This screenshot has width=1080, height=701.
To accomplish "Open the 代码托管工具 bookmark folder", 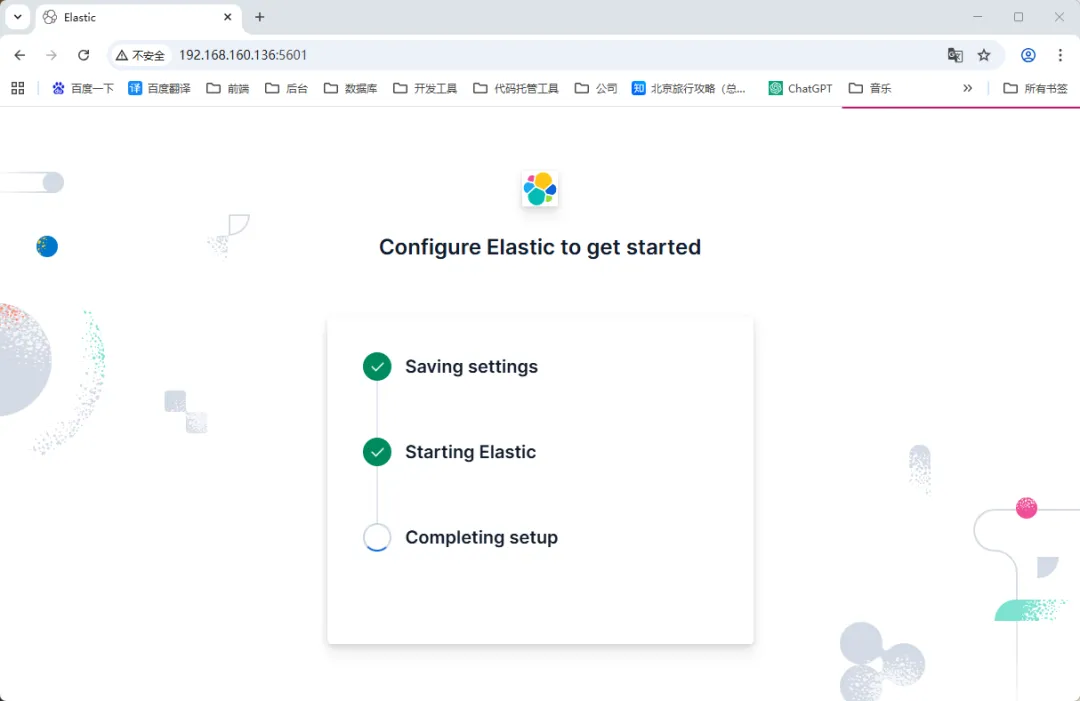I will 516,88.
